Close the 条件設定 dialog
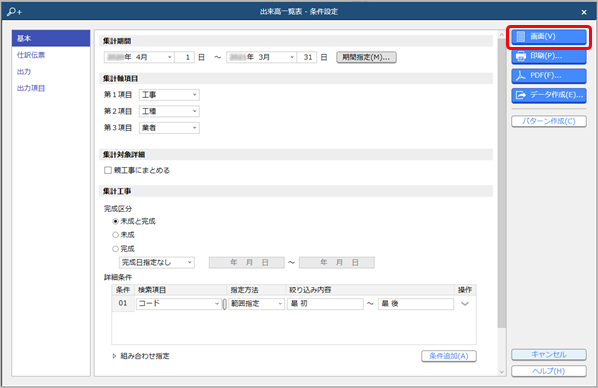 click(584, 12)
